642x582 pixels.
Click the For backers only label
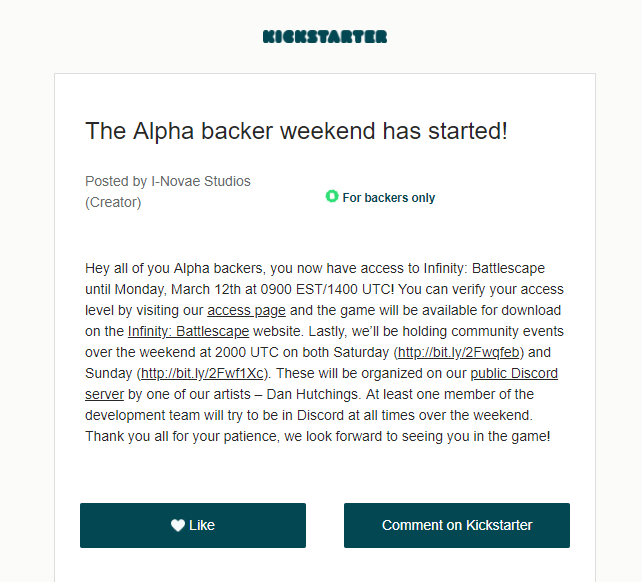(x=389, y=198)
